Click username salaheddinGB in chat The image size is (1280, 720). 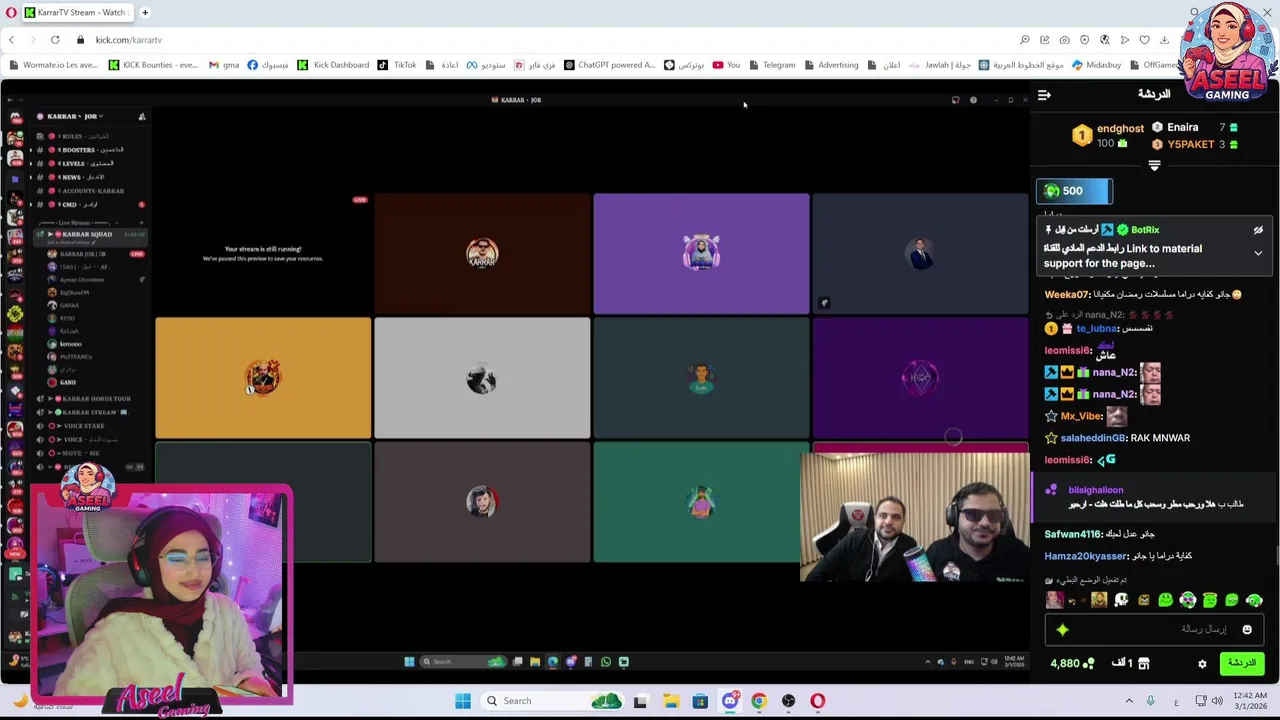click(1092, 438)
